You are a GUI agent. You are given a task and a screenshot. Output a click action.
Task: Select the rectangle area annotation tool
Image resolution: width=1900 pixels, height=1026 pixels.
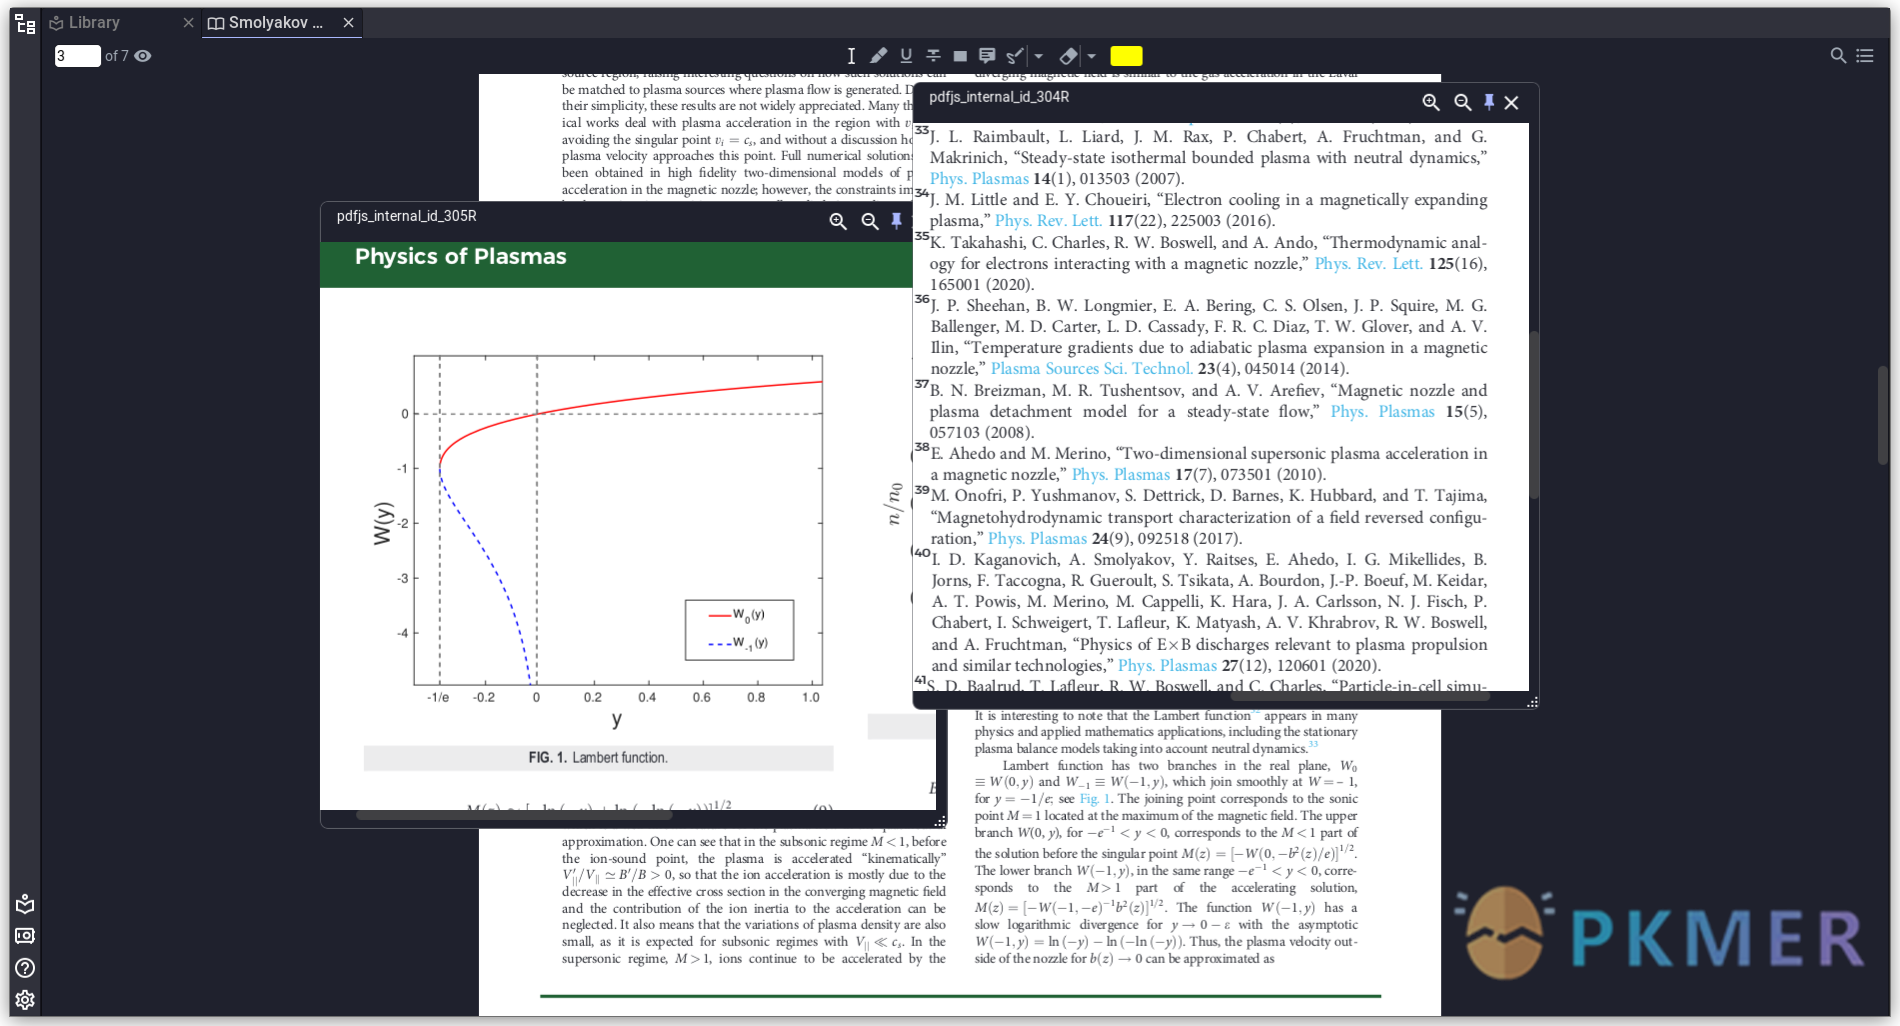pos(960,56)
